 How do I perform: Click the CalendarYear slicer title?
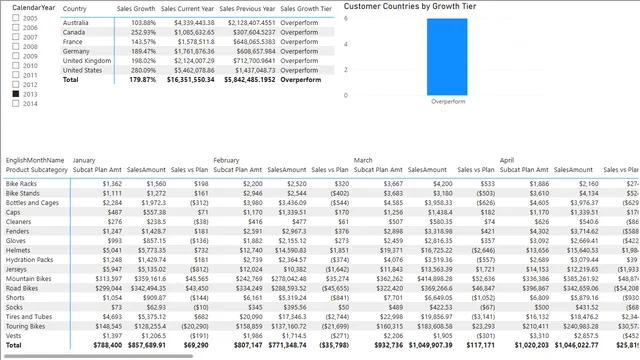pyautogui.click(x=33, y=7)
